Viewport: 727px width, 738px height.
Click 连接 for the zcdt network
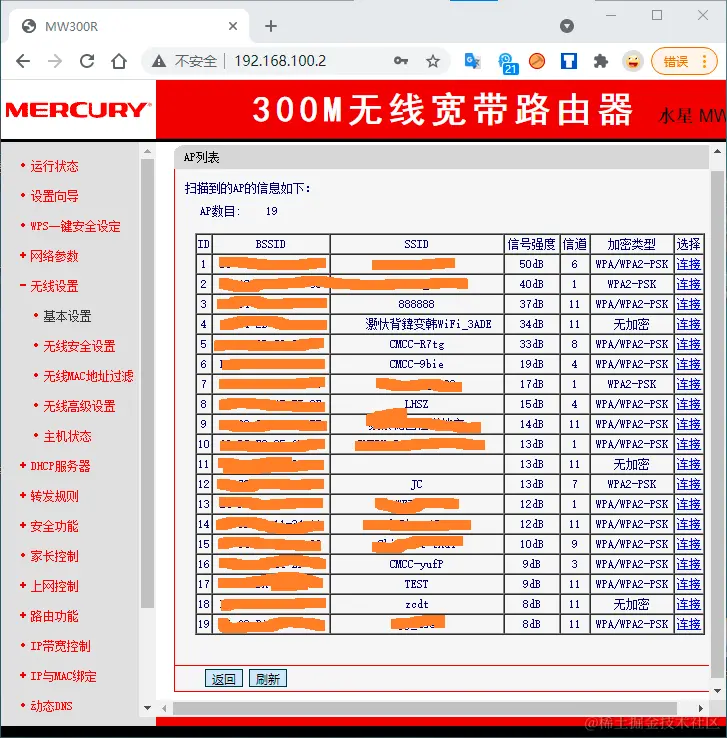tap(688, 604)
